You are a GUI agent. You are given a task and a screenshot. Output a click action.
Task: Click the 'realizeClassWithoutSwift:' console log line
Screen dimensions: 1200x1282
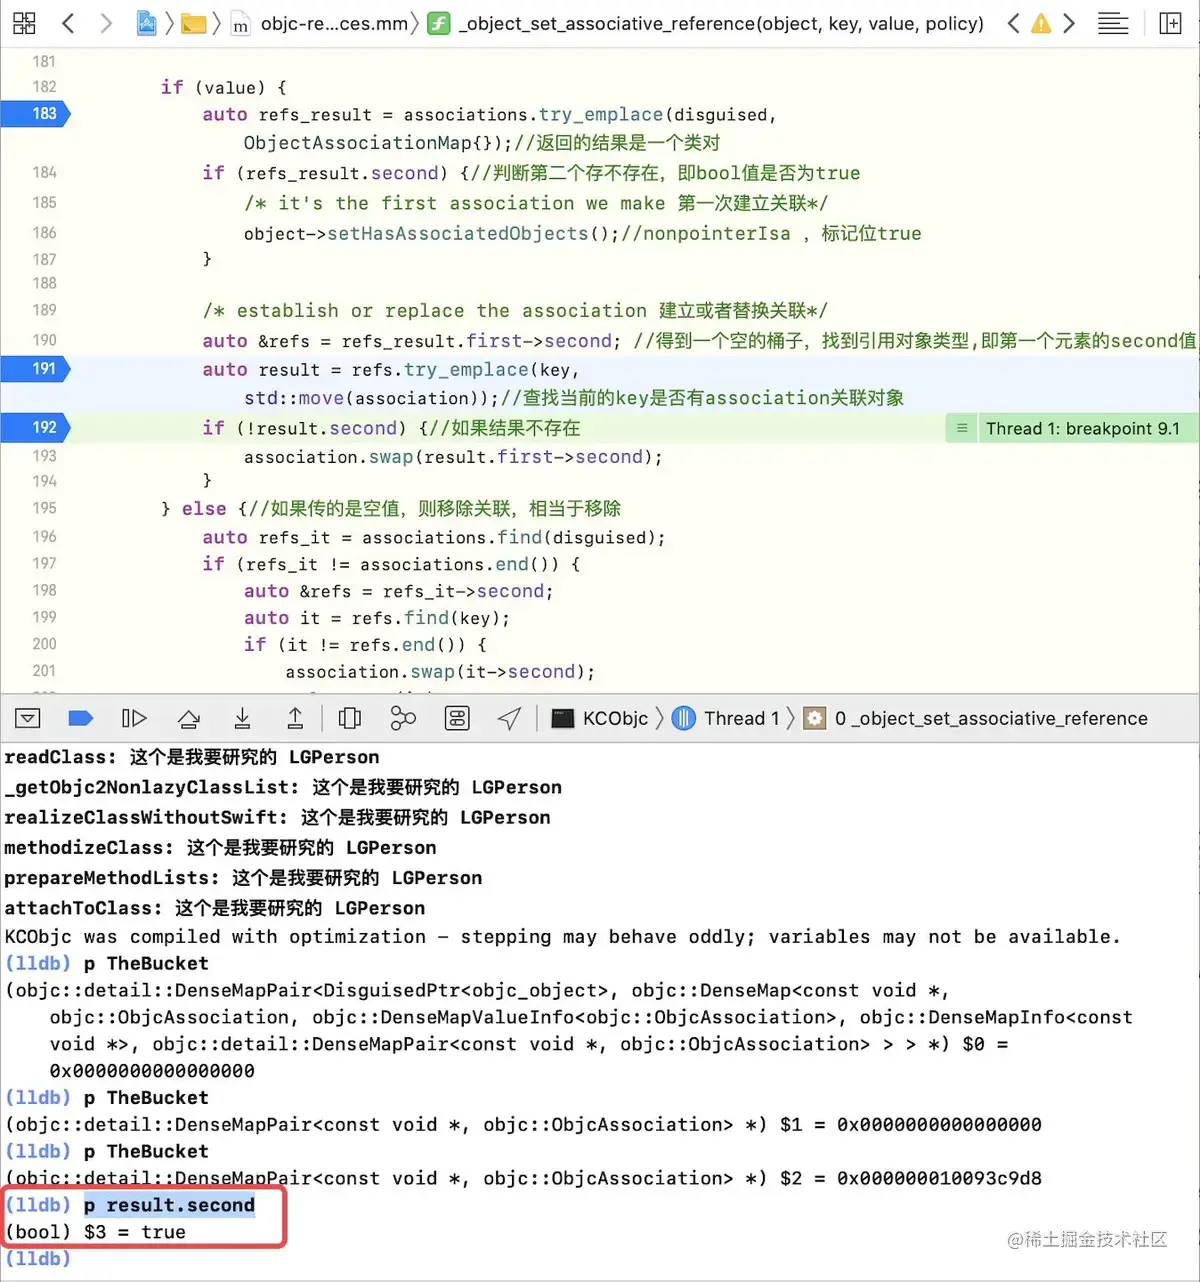click(277, 818)
